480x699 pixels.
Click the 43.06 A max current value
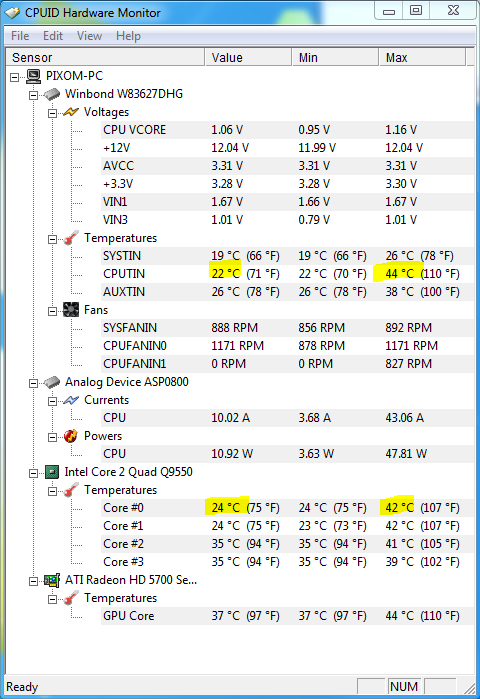point(405,418)
